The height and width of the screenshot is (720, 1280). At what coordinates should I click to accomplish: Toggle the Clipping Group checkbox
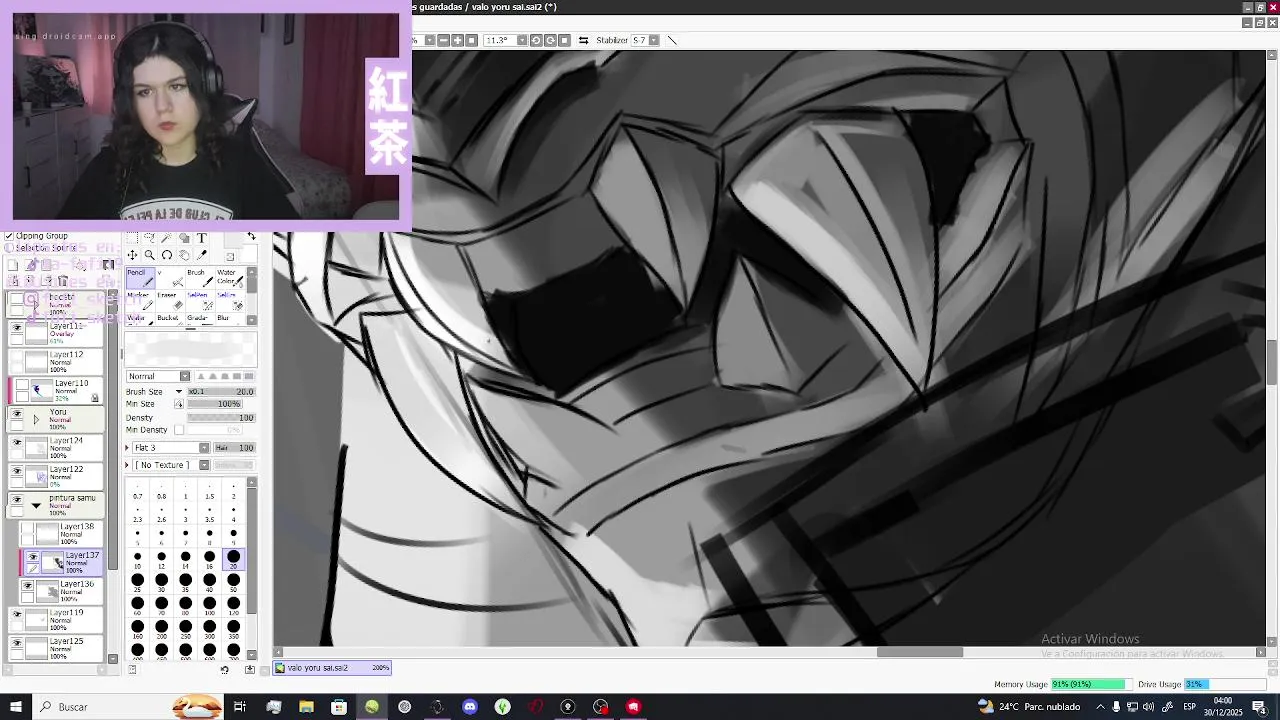coord(9,237)
